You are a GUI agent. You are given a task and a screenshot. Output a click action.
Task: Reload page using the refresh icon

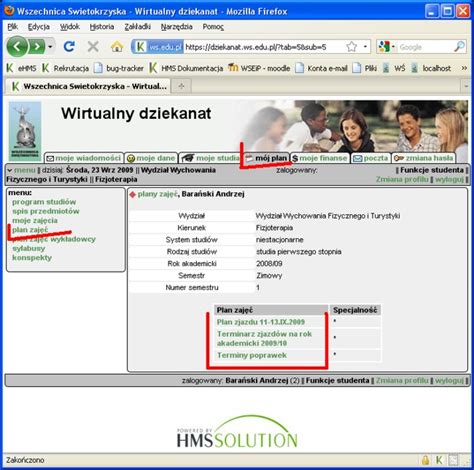[69, 47]
